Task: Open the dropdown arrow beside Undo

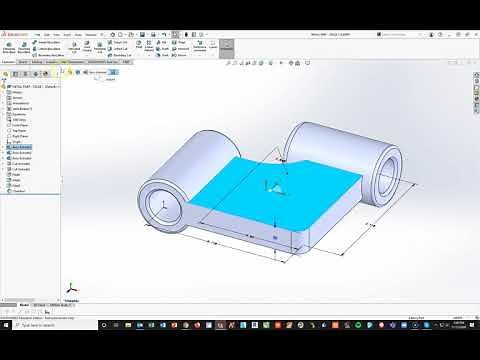Action: (x=168, y=35)
